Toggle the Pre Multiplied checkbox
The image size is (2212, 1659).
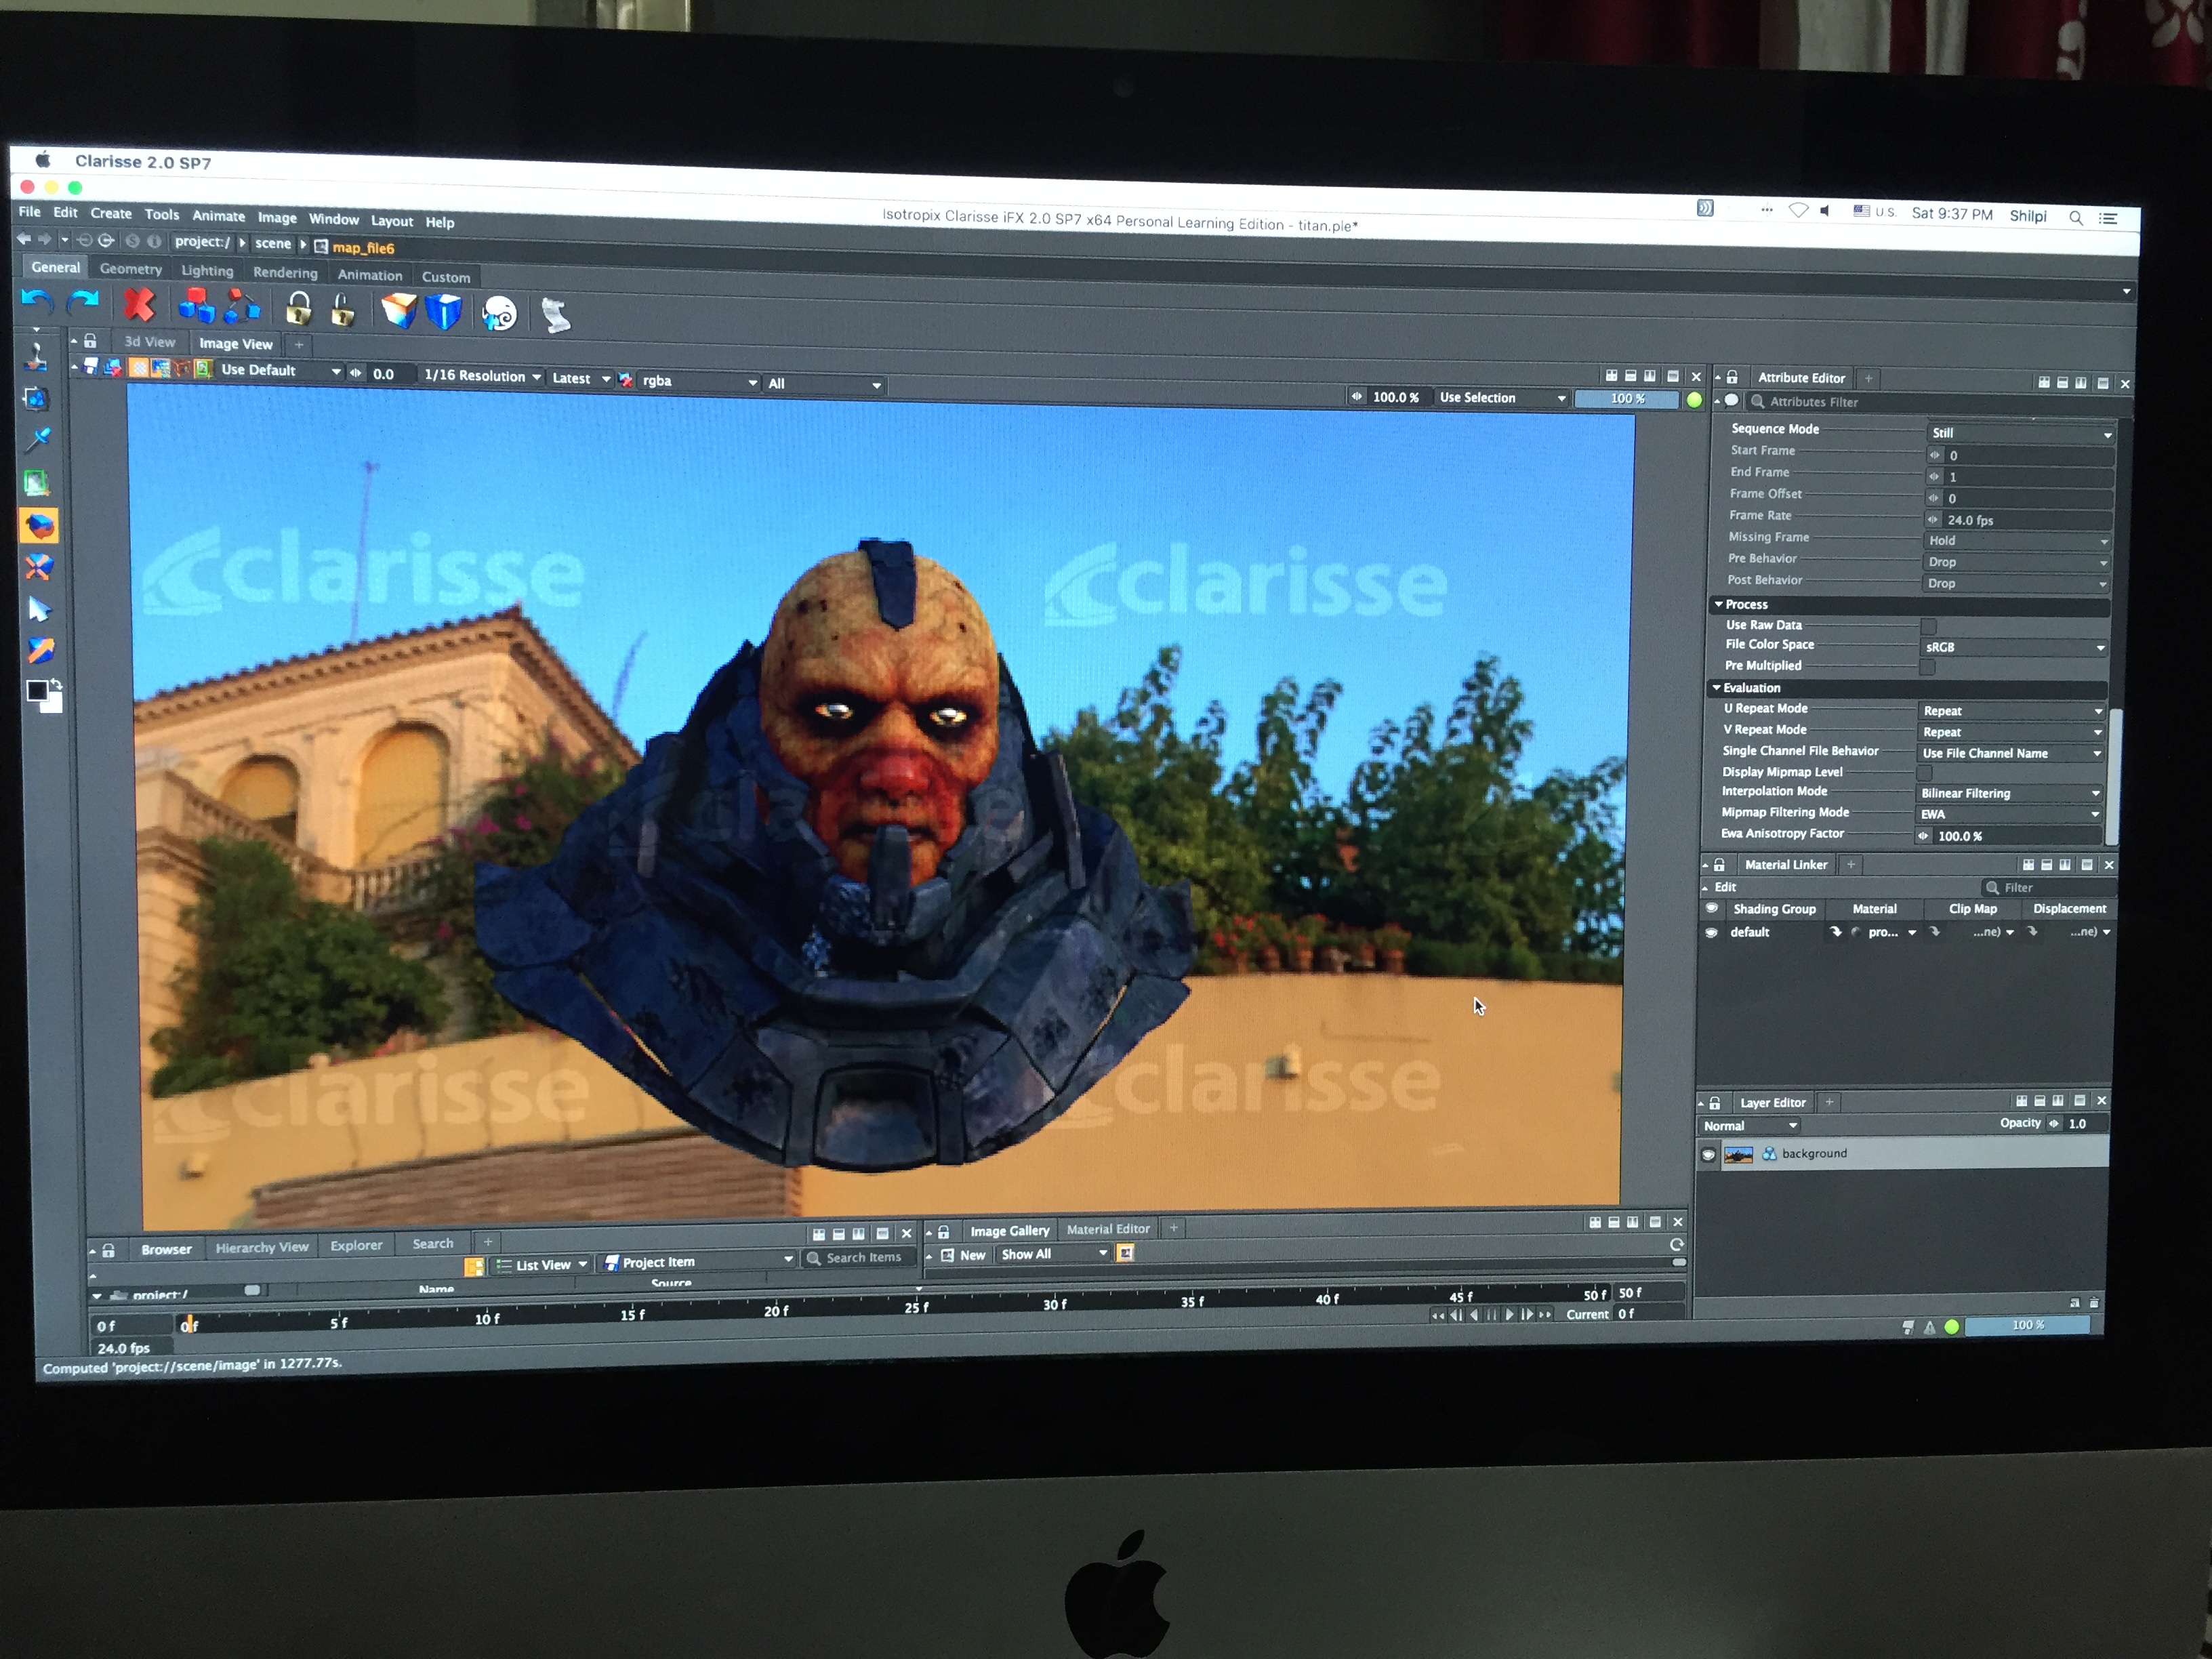(1927, 667)
